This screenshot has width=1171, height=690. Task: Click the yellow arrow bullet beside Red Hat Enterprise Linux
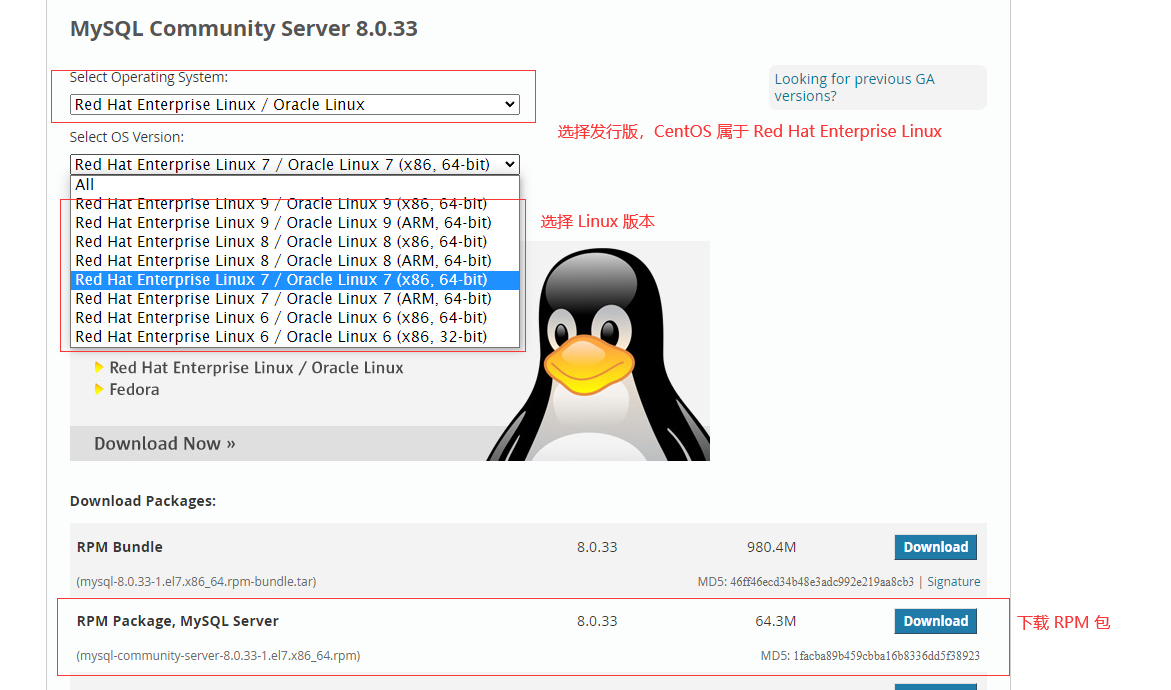coord(99,367)
